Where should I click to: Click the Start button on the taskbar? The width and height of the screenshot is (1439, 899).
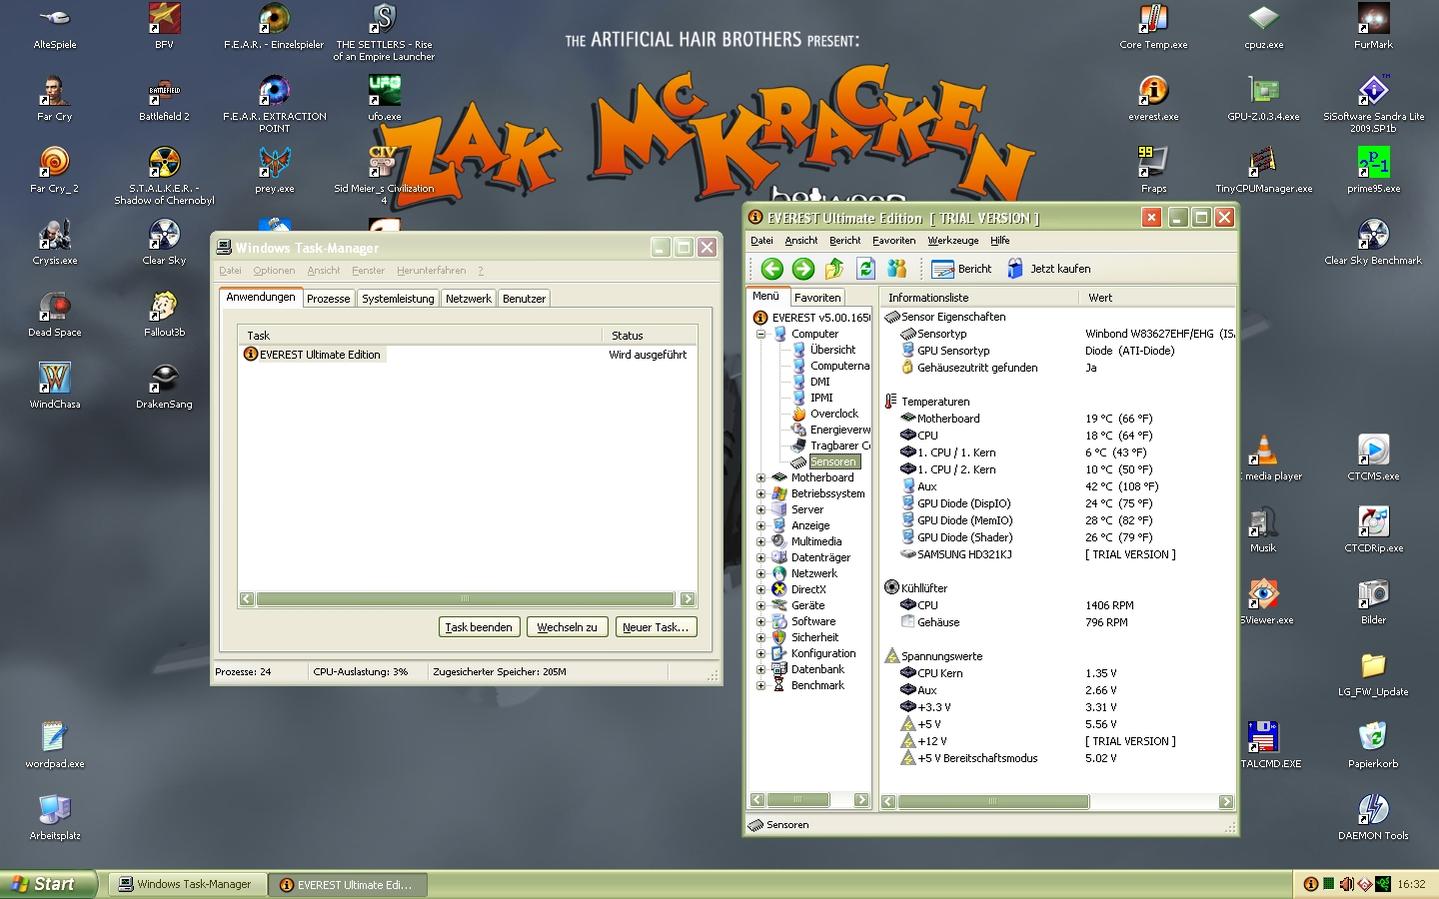click(48, 884)
